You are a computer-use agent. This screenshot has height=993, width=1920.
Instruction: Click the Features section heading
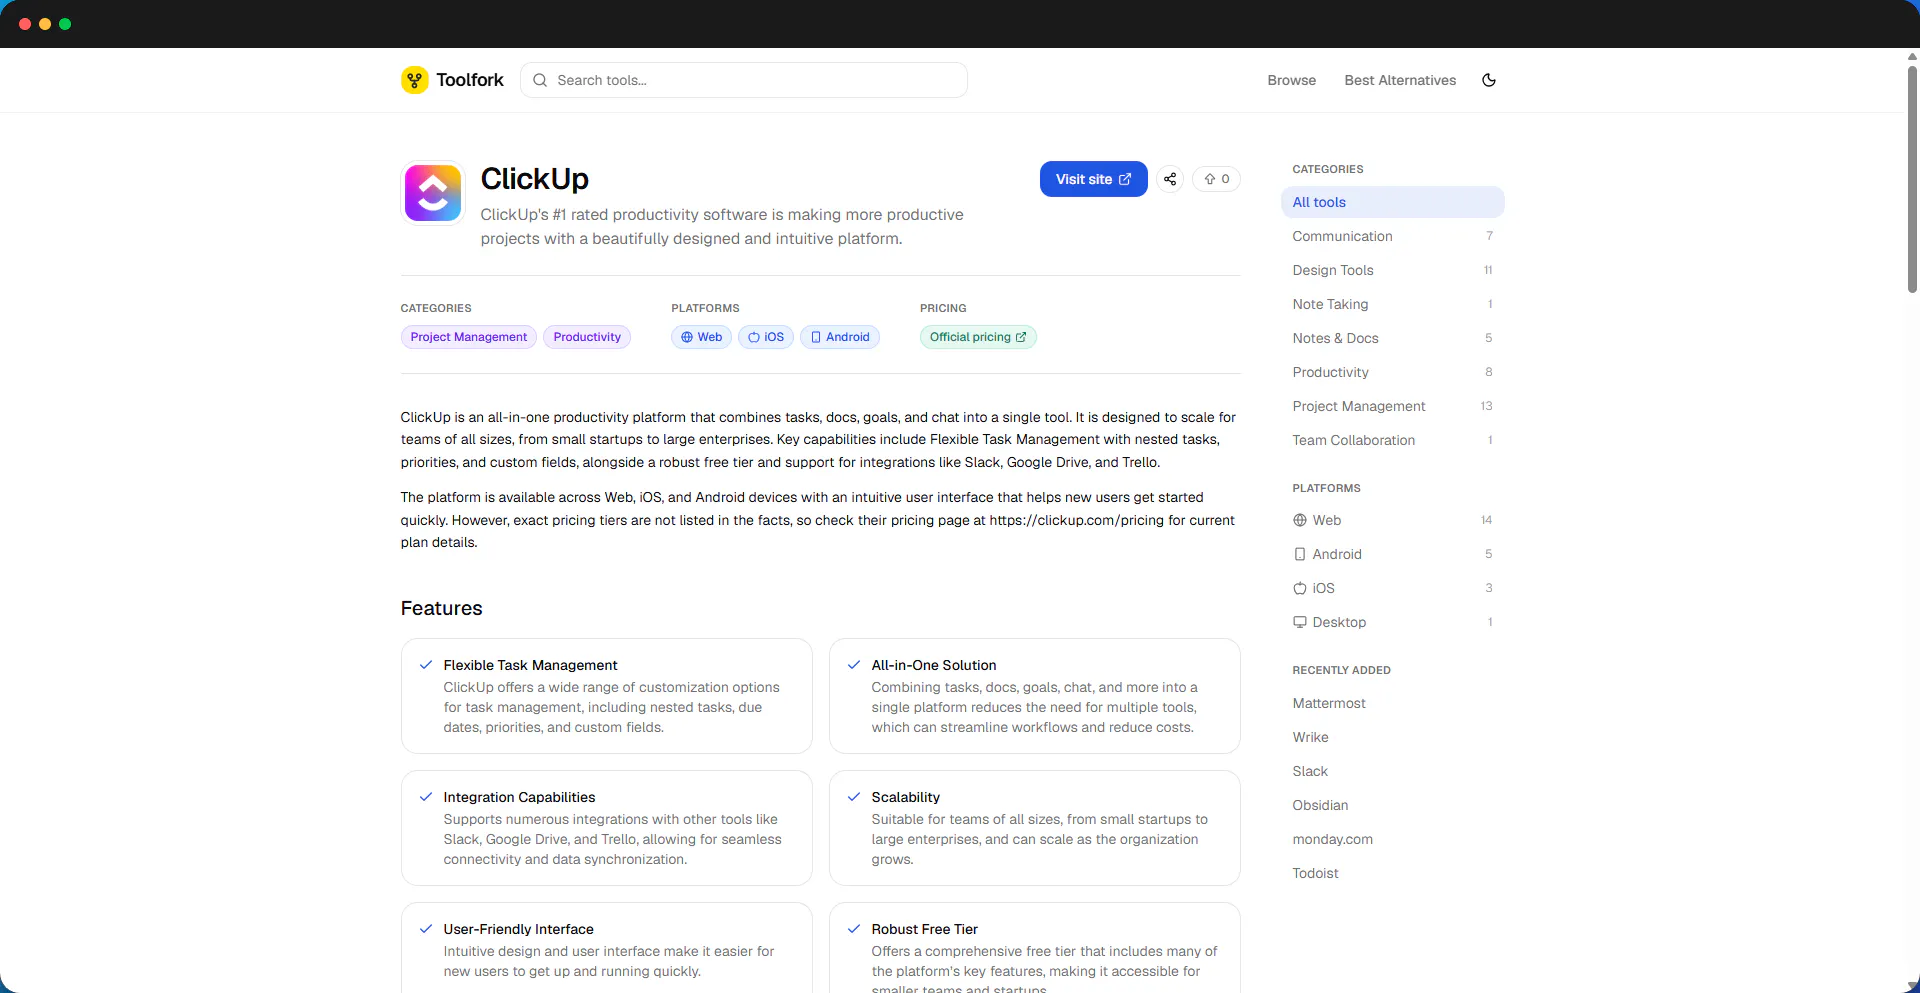pyautogui.click(x=441, y=608)
